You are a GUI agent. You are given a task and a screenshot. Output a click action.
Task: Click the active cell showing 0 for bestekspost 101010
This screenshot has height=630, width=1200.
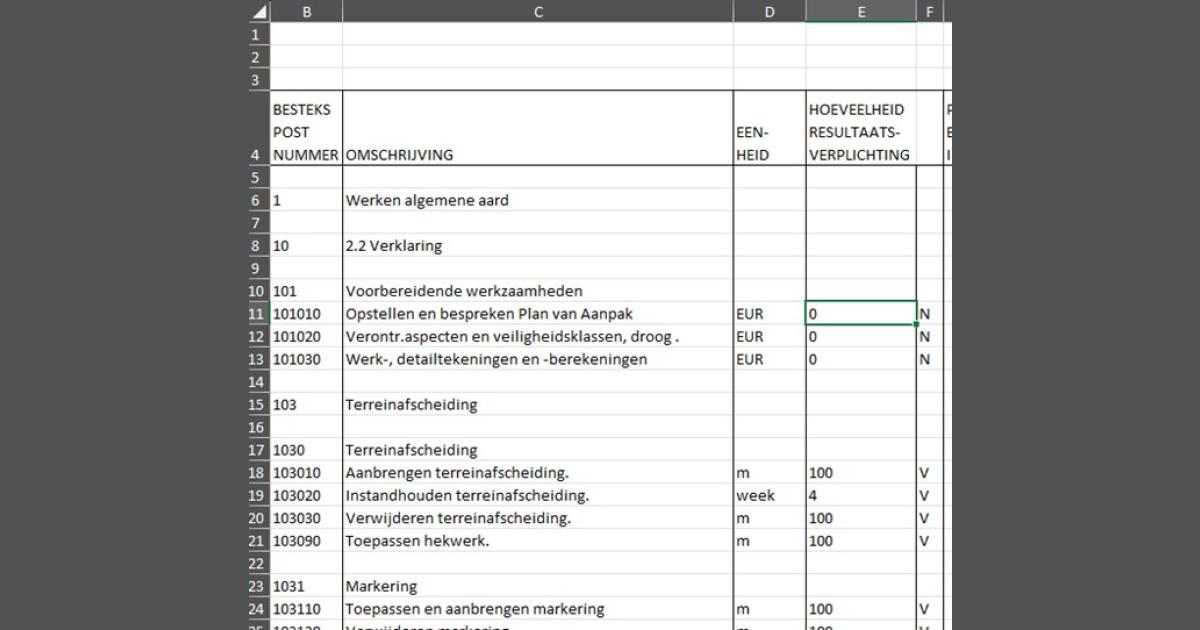tap(860, 313)
